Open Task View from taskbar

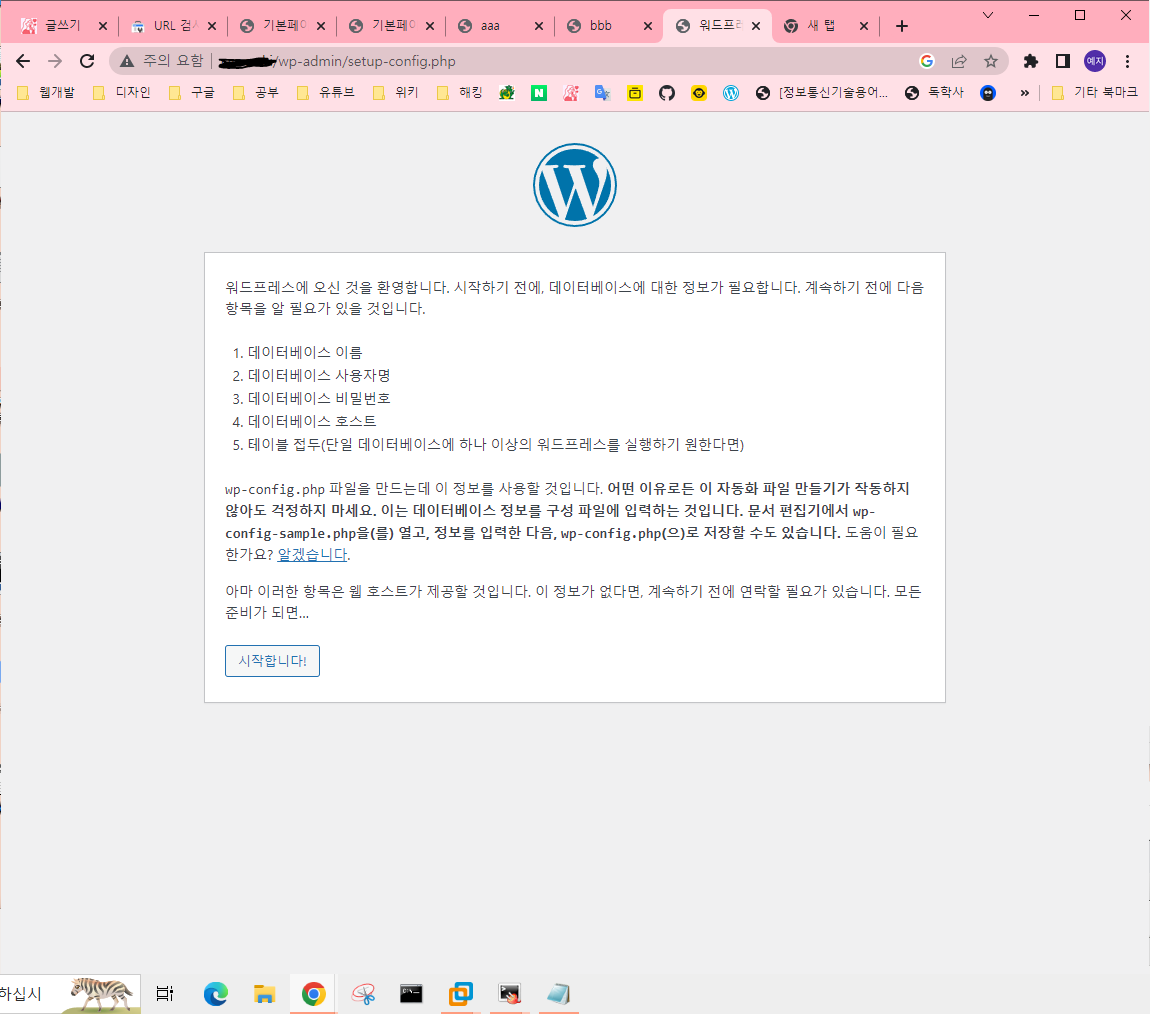[x=165, y=993]
